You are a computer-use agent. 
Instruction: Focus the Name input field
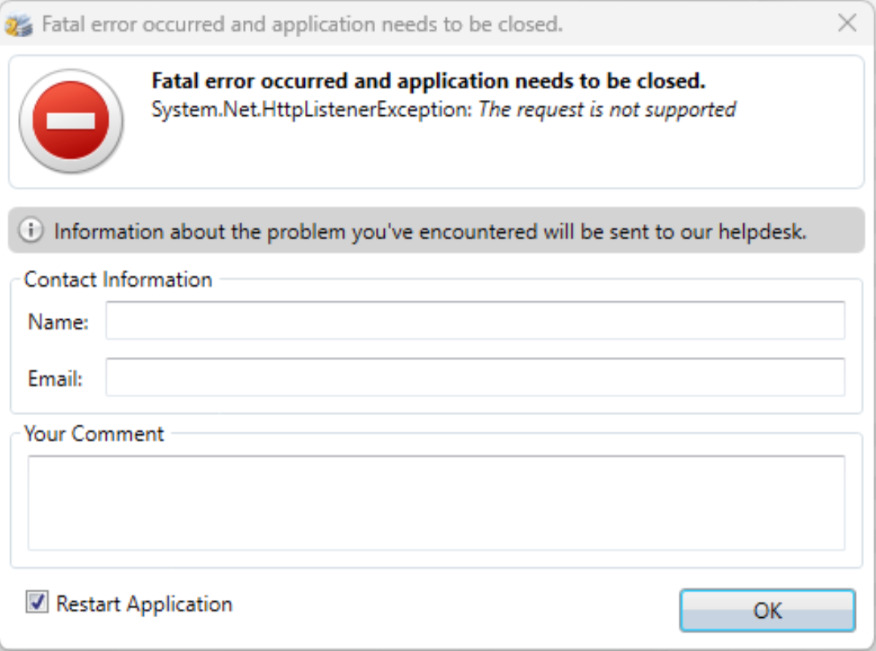click(x=475, y=321)
